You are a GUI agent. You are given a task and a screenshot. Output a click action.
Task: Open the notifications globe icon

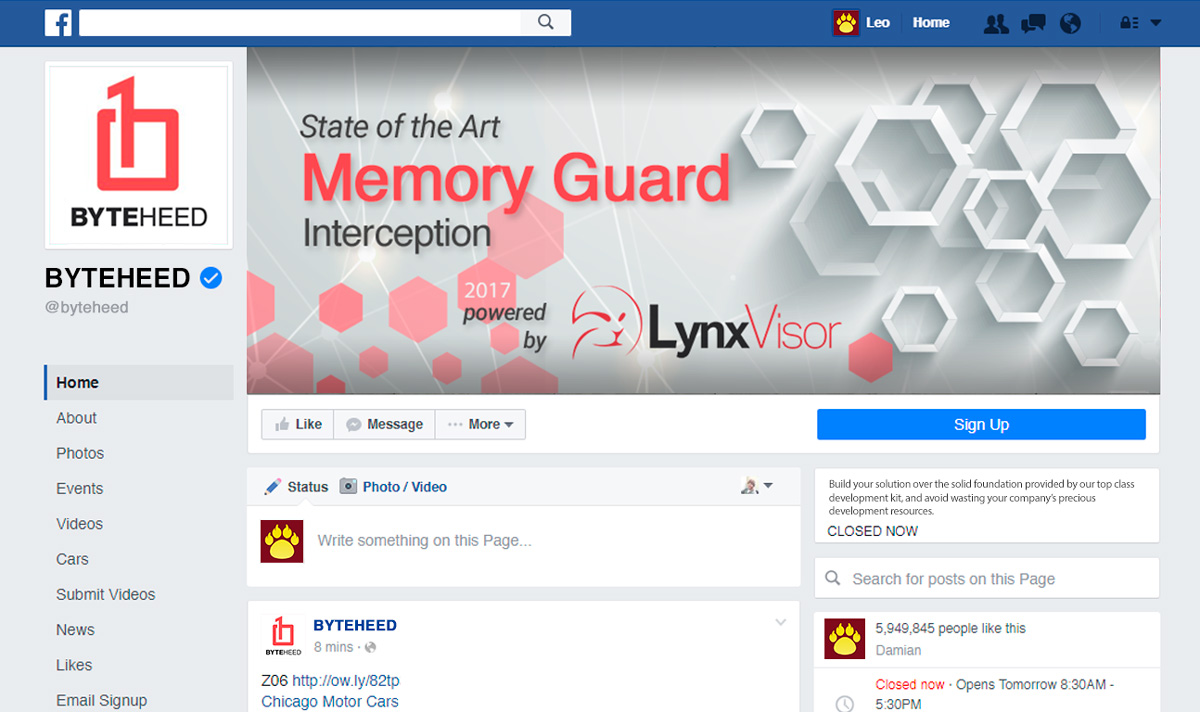1070,23
